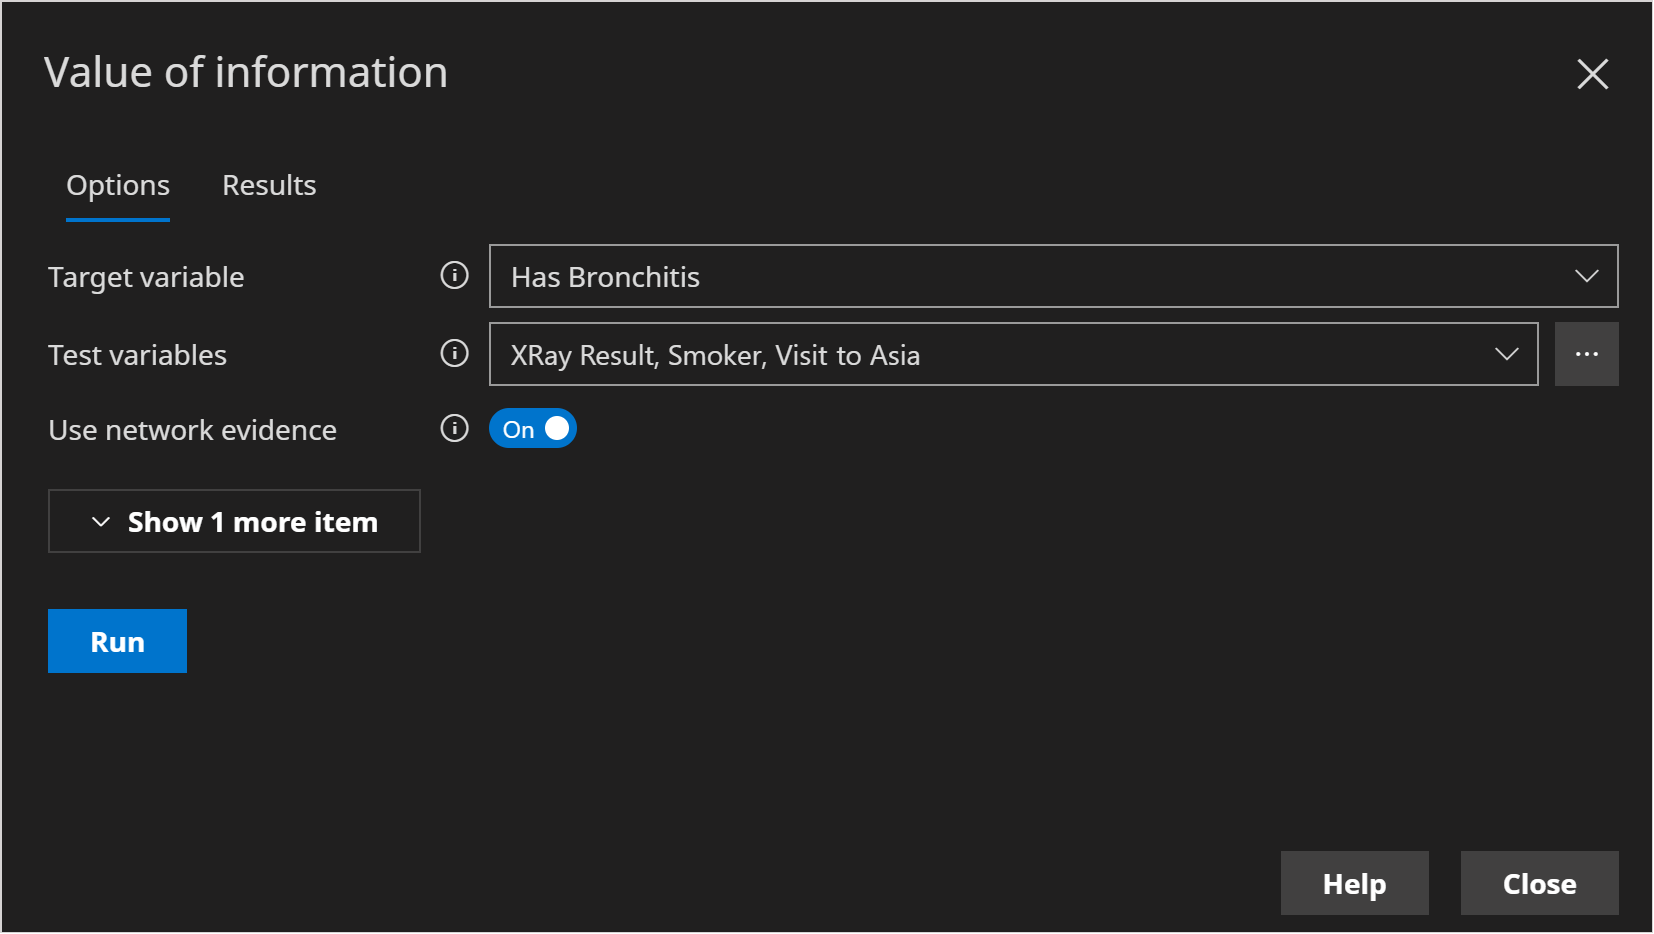Click the Use network evidence label

[x=192, y=430]
